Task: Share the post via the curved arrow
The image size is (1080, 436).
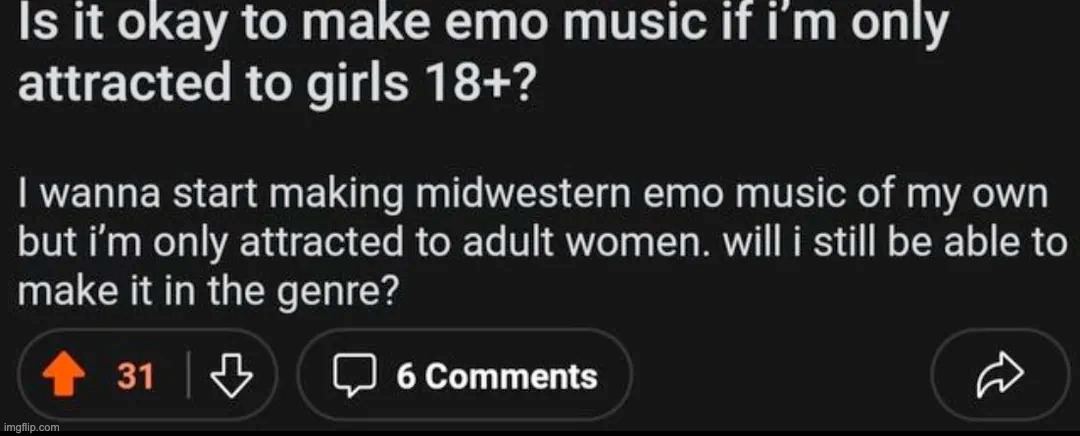Action: pyautogui.click(x=1001, y=377)
